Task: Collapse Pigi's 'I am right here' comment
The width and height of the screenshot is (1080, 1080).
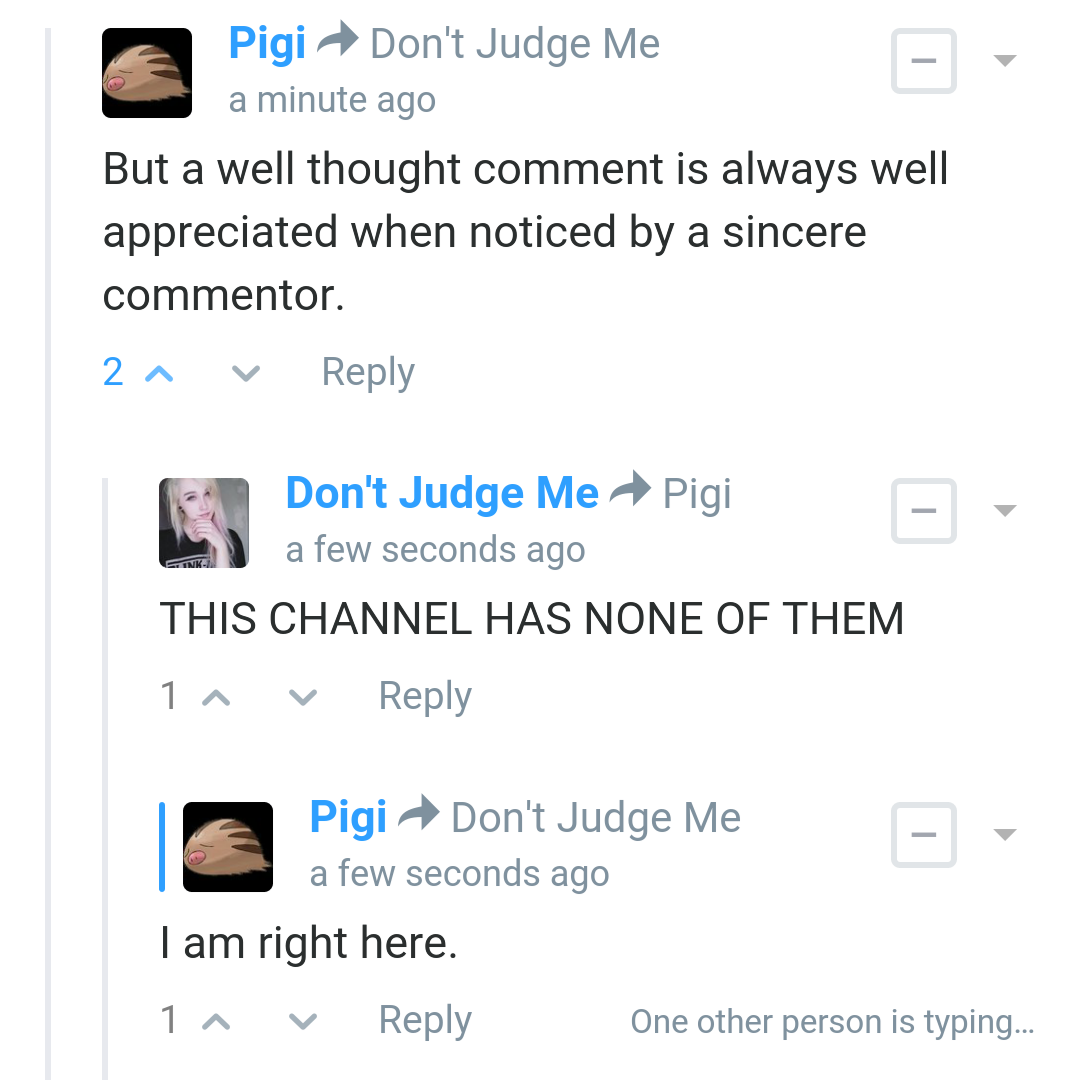Action: (x=924, y=835)
